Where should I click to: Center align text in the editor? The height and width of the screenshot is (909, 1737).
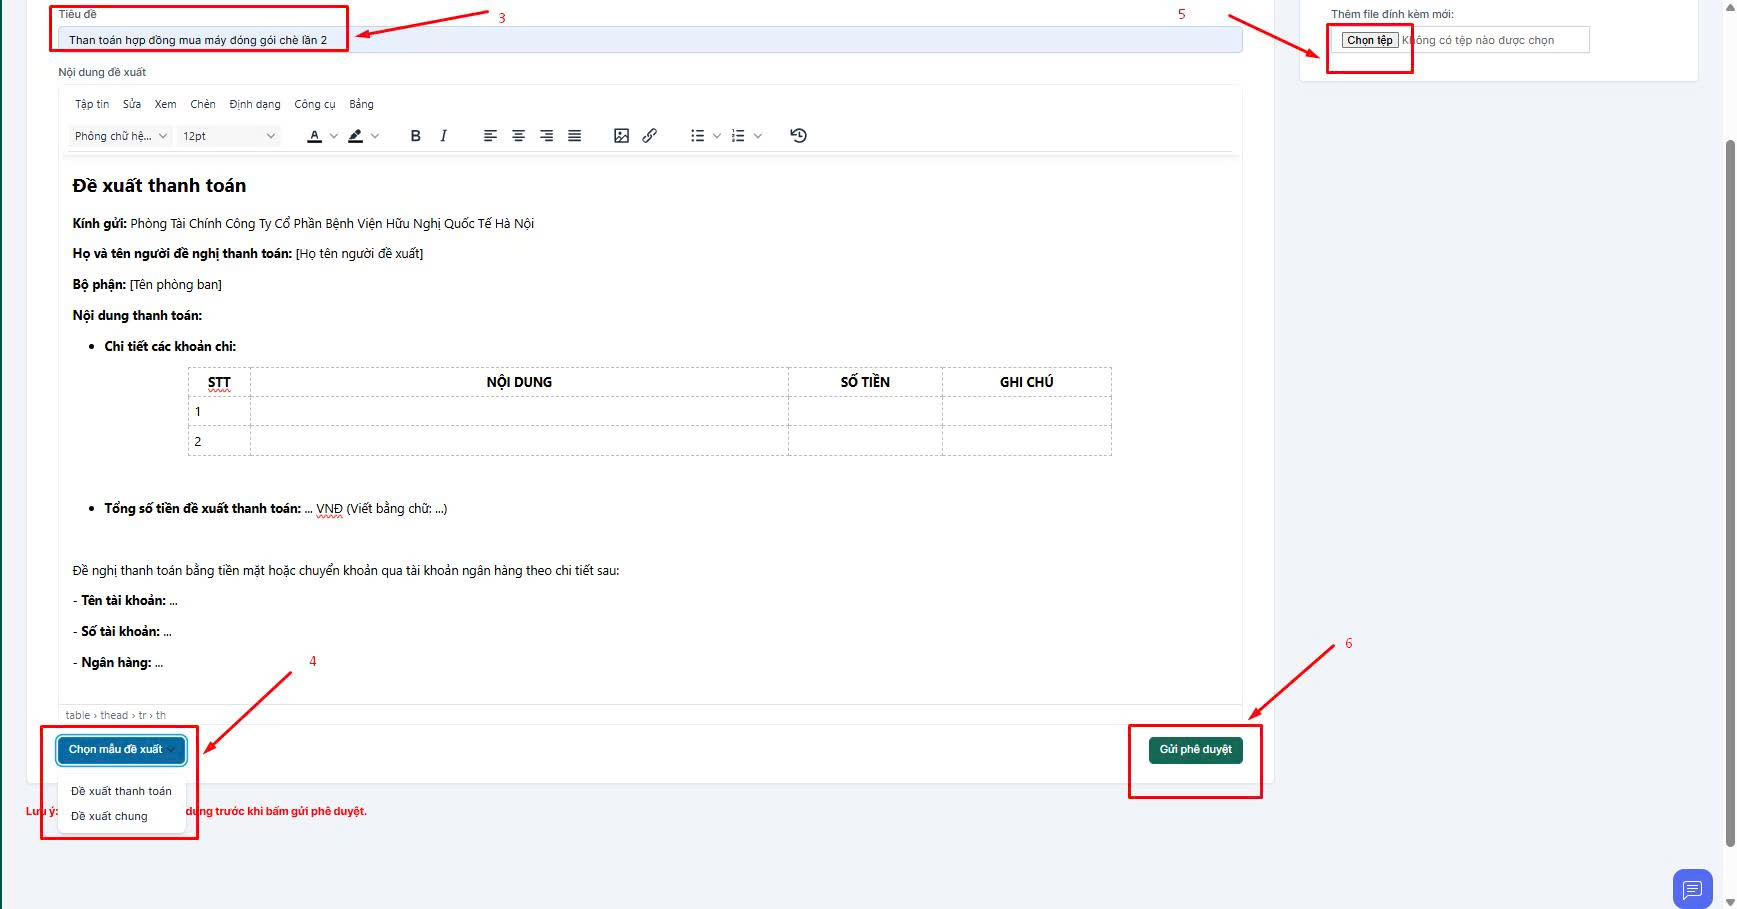[x=518, y=136]
